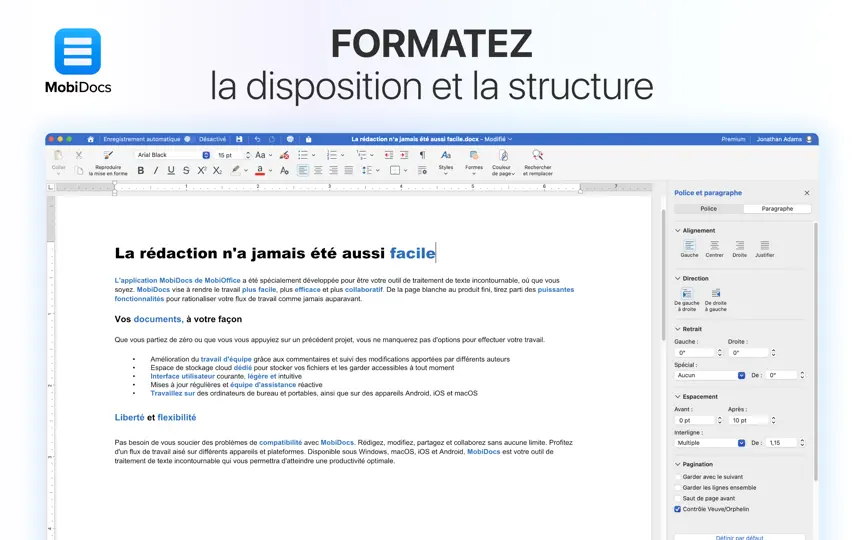Center text using ribbon center-align icon
This screenshot has height=540, width=864.
click(318, 171)
